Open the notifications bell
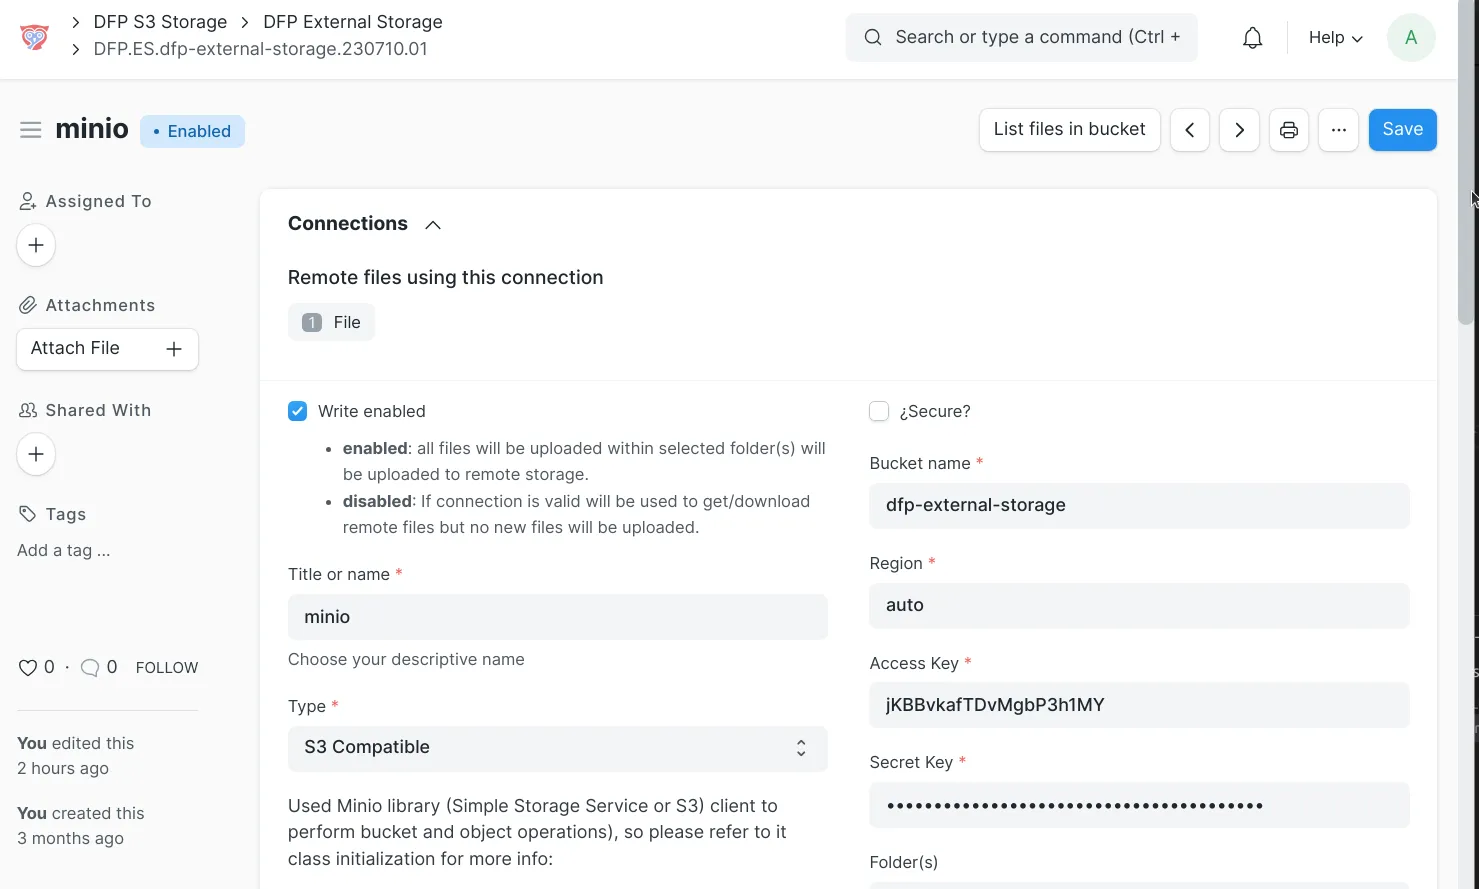 [x=1252, y=38]
